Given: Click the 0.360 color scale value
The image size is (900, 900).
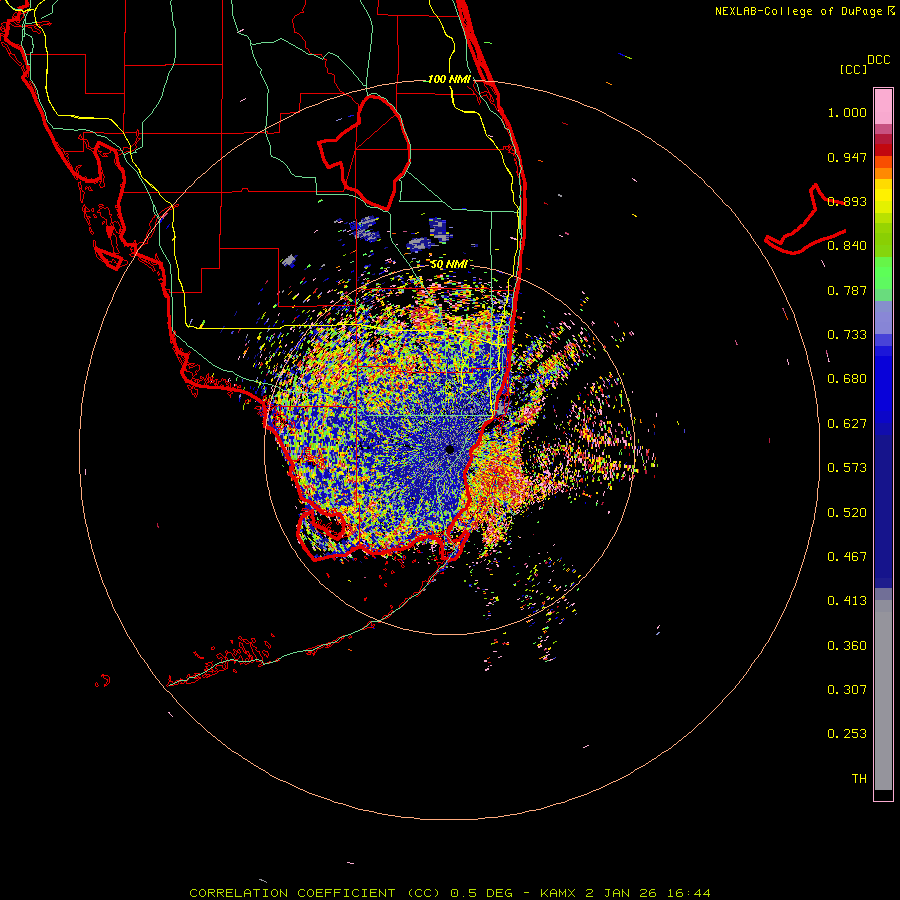Looking at the screenshot, I should click(847, 646).
